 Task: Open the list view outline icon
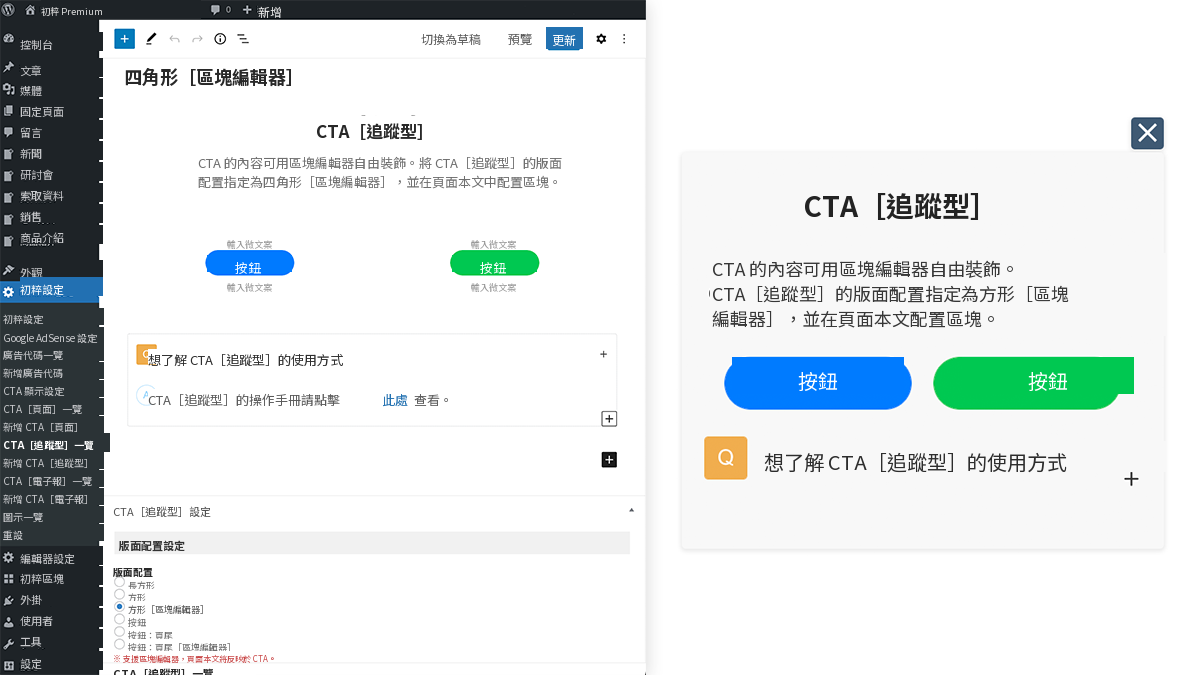[243, 39]
